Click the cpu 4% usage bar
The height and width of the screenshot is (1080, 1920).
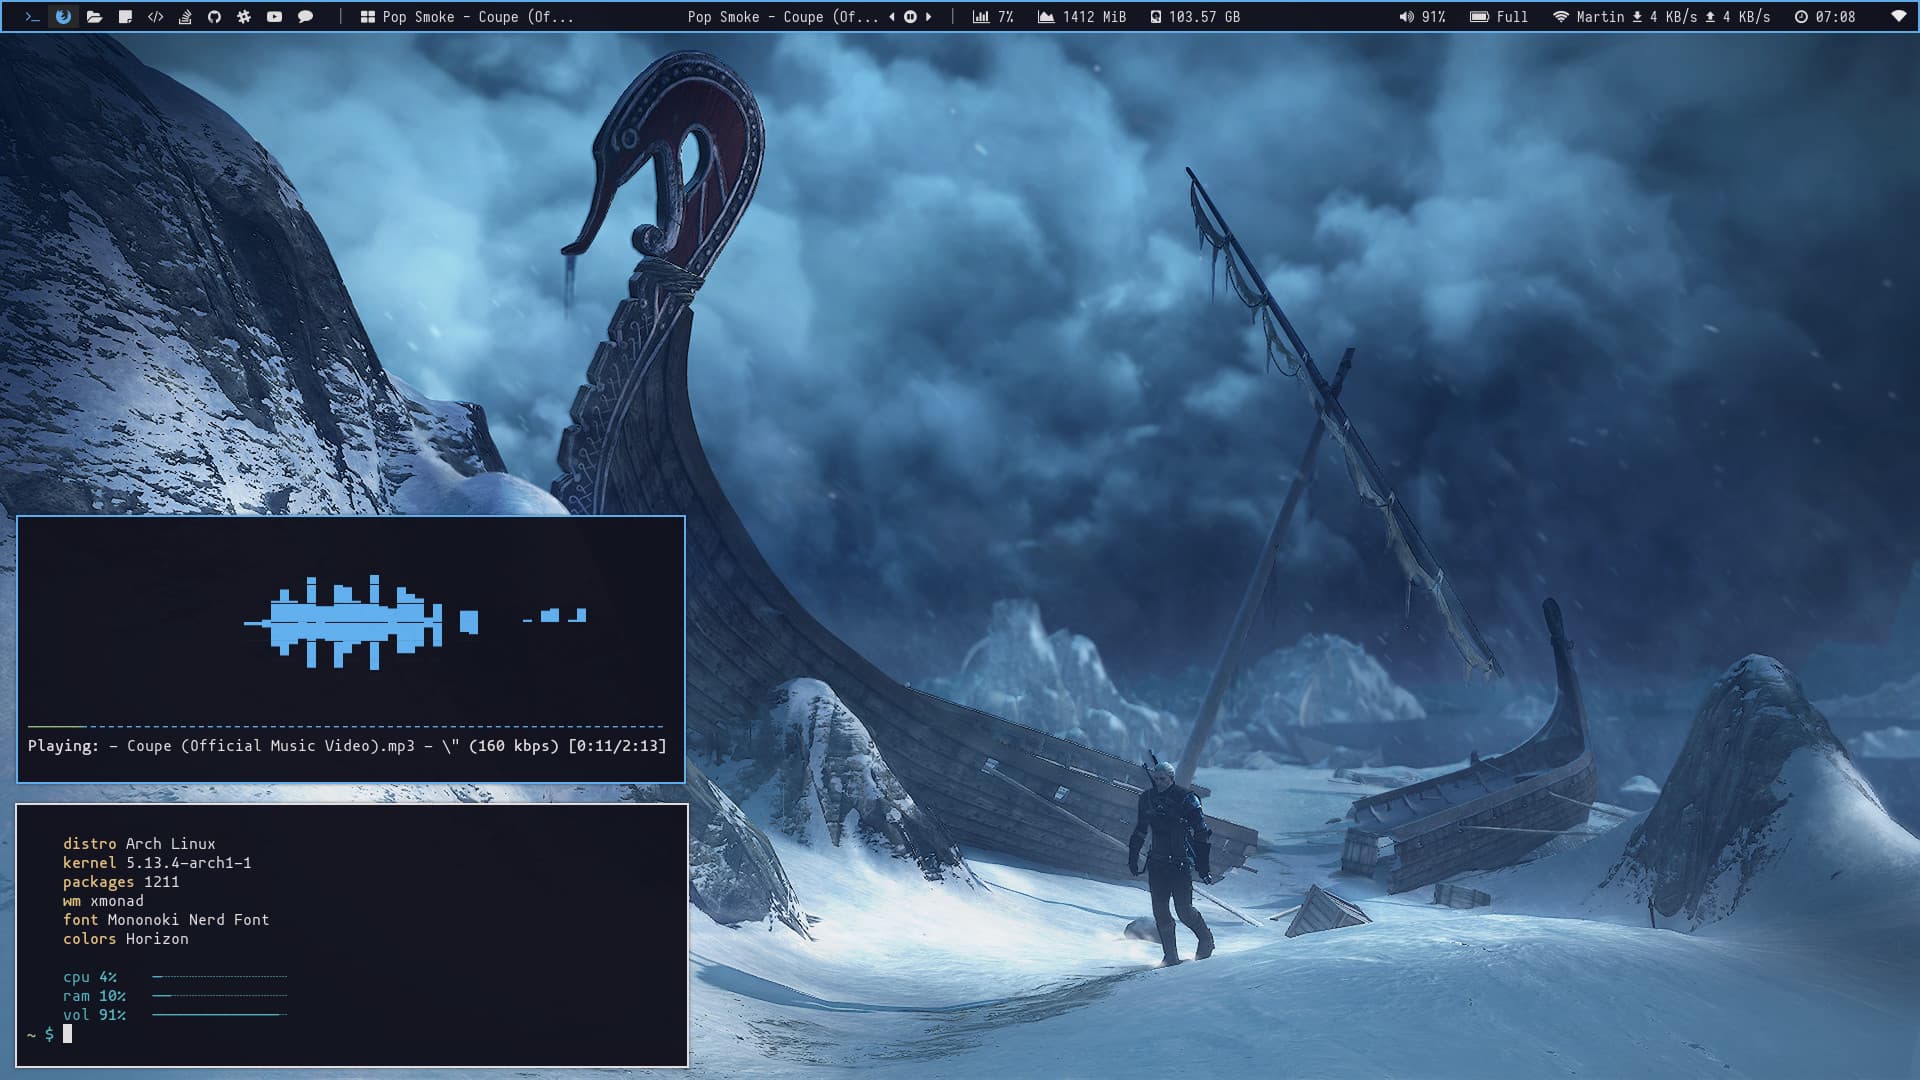[x=220, y=977]
